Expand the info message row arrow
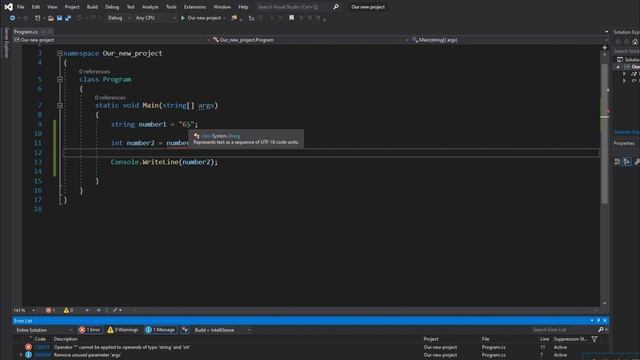640x360 pixels. click(20, 355)
